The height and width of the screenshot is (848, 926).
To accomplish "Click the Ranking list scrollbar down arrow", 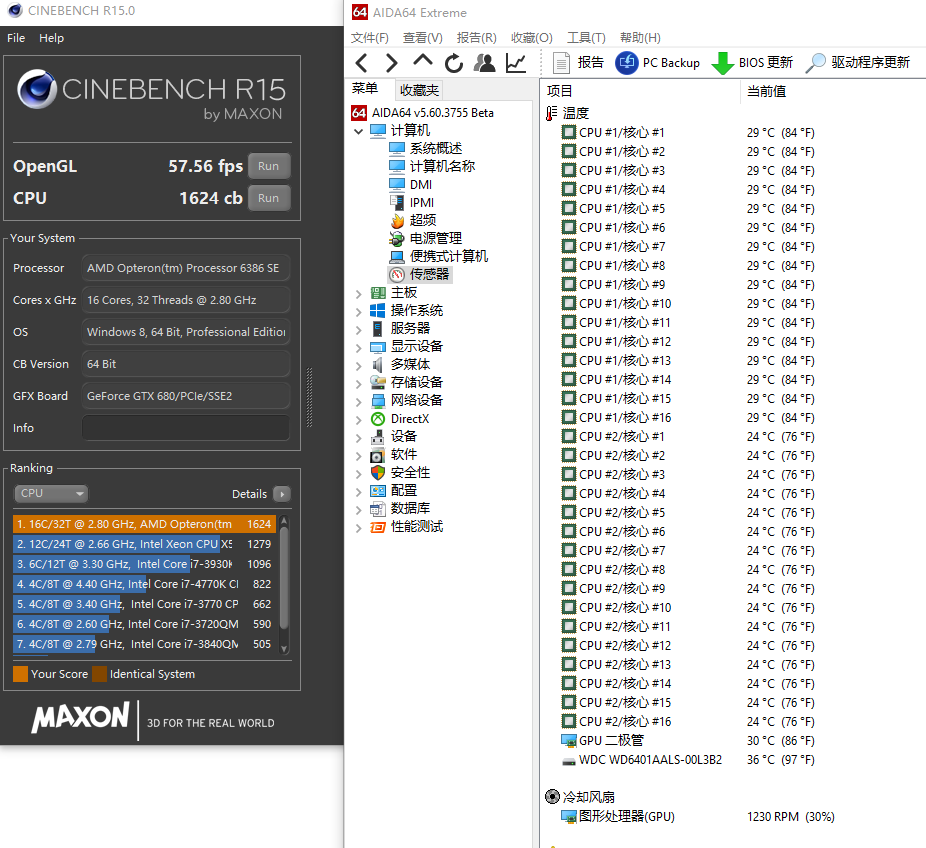I will (x=284, y=649).
